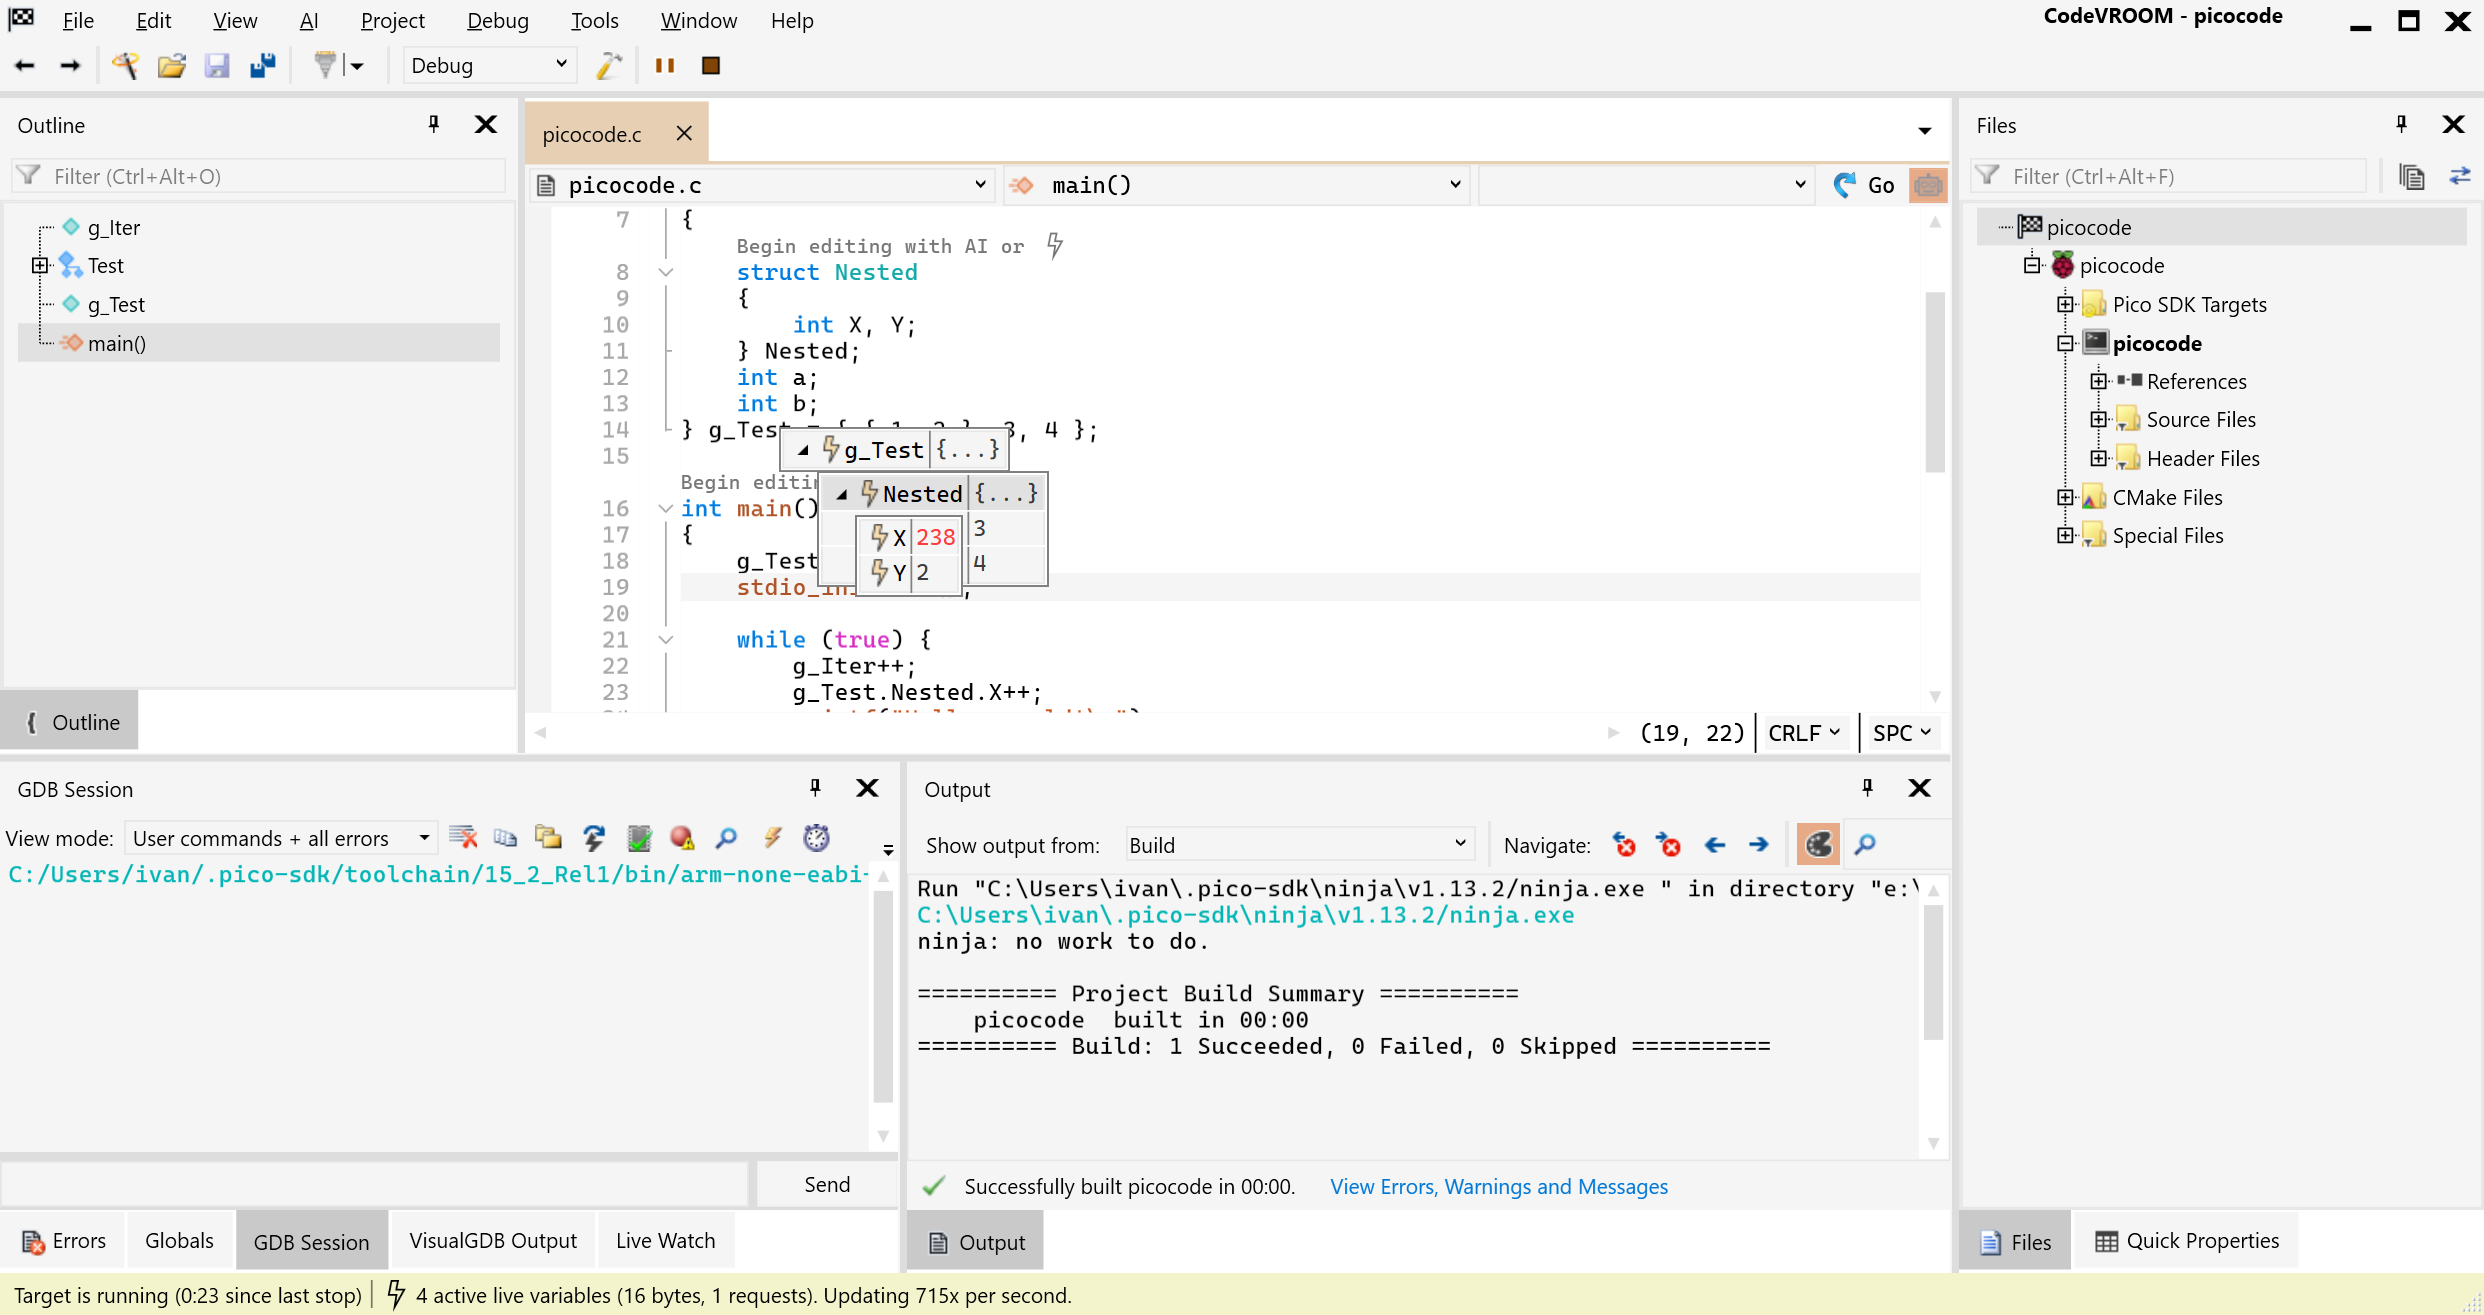The image size is (2484, 1315).
Task: Click the refresh lightning icon in GDB Session
Action: click(594, 838)
